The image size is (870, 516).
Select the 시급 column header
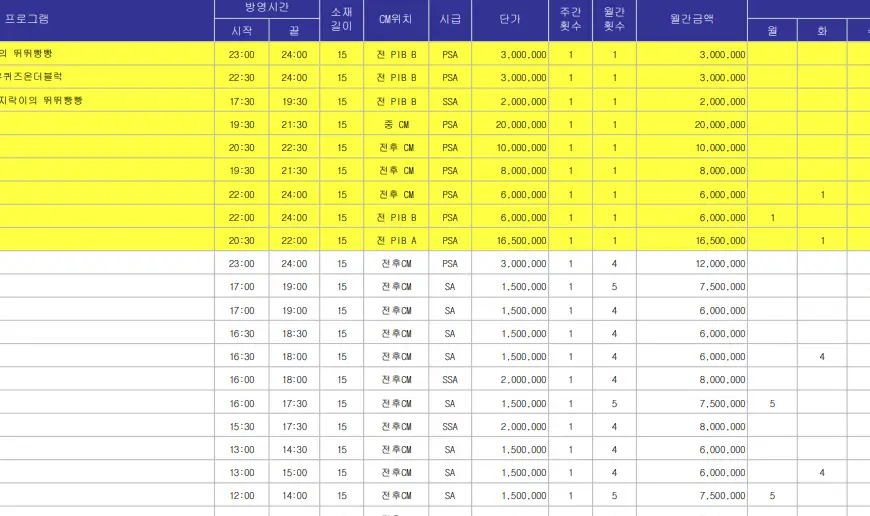pyautogui.click(x=450, y=19)
